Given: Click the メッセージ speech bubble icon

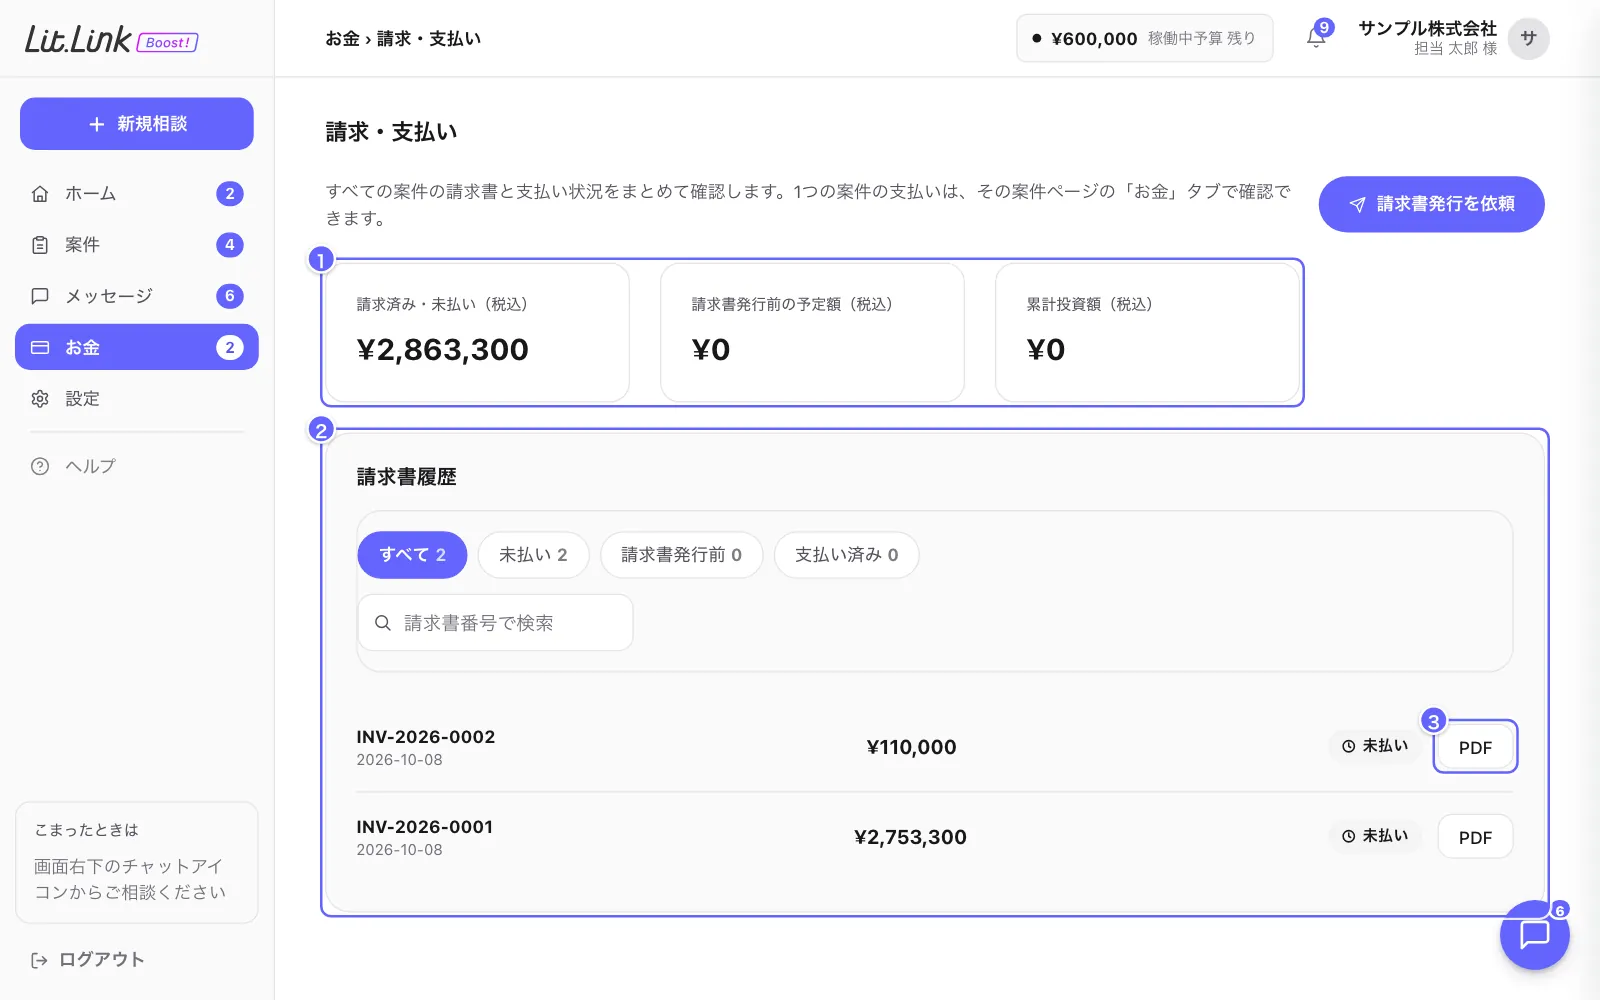Looking at the screenshot, I should (40, 296).
